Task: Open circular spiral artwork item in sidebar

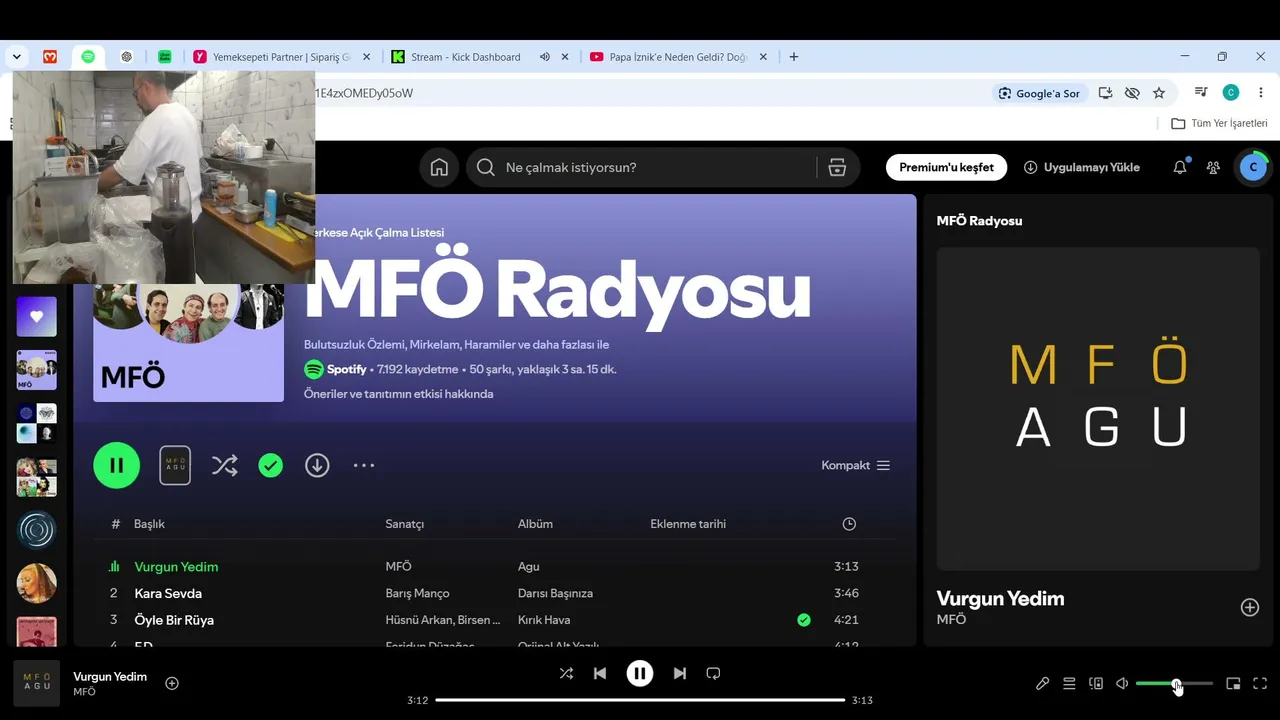Action: tap(37, 530)
